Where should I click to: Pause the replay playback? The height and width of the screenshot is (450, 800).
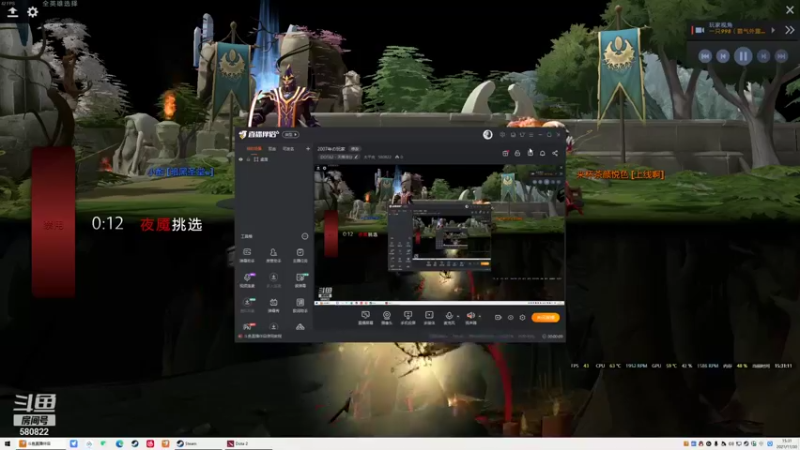coord(743,56)
